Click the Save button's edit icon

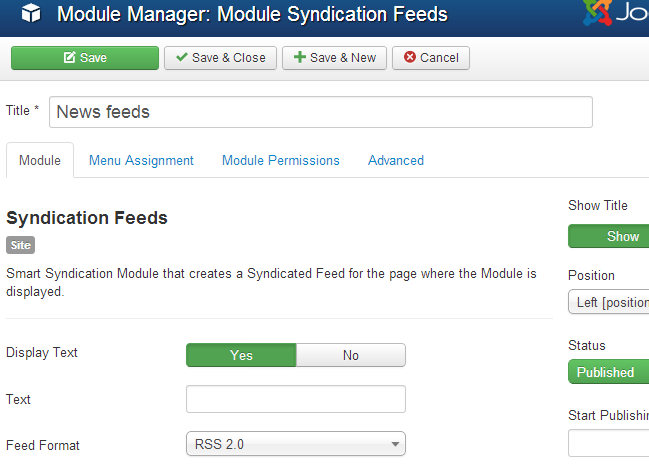coord(69,58)
